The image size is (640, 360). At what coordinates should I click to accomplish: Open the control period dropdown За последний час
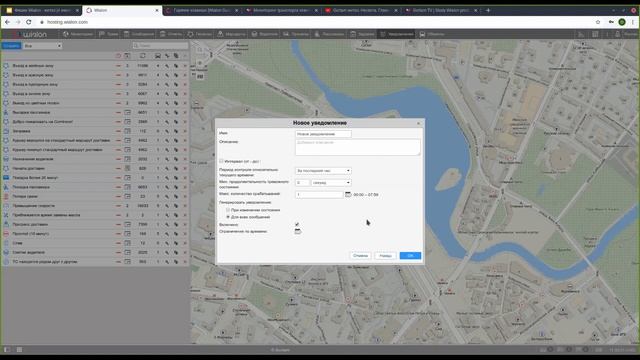[x=323, y=171]
